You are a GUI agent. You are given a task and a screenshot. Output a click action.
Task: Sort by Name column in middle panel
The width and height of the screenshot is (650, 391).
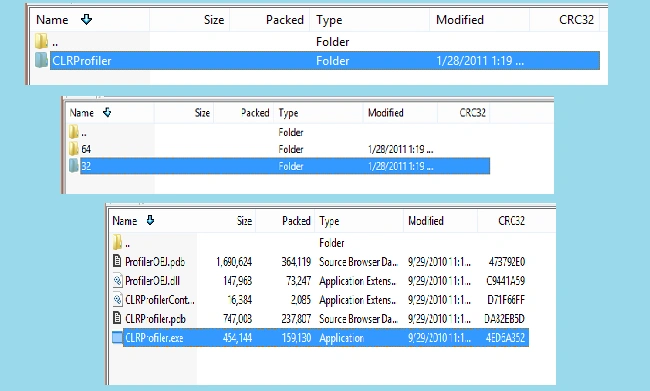82,113
